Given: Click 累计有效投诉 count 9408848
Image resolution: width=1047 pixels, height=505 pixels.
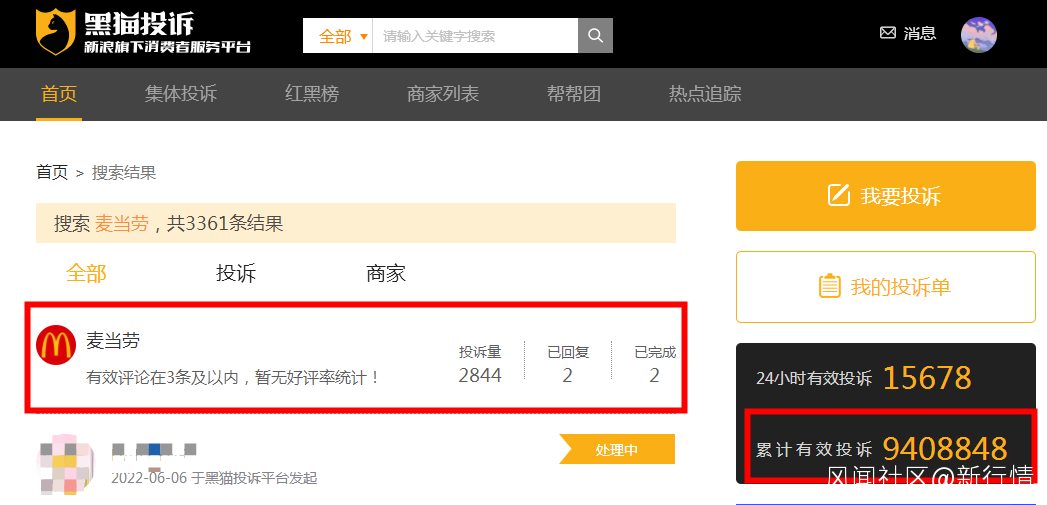Looking at the screenshot, I should 945,449.
